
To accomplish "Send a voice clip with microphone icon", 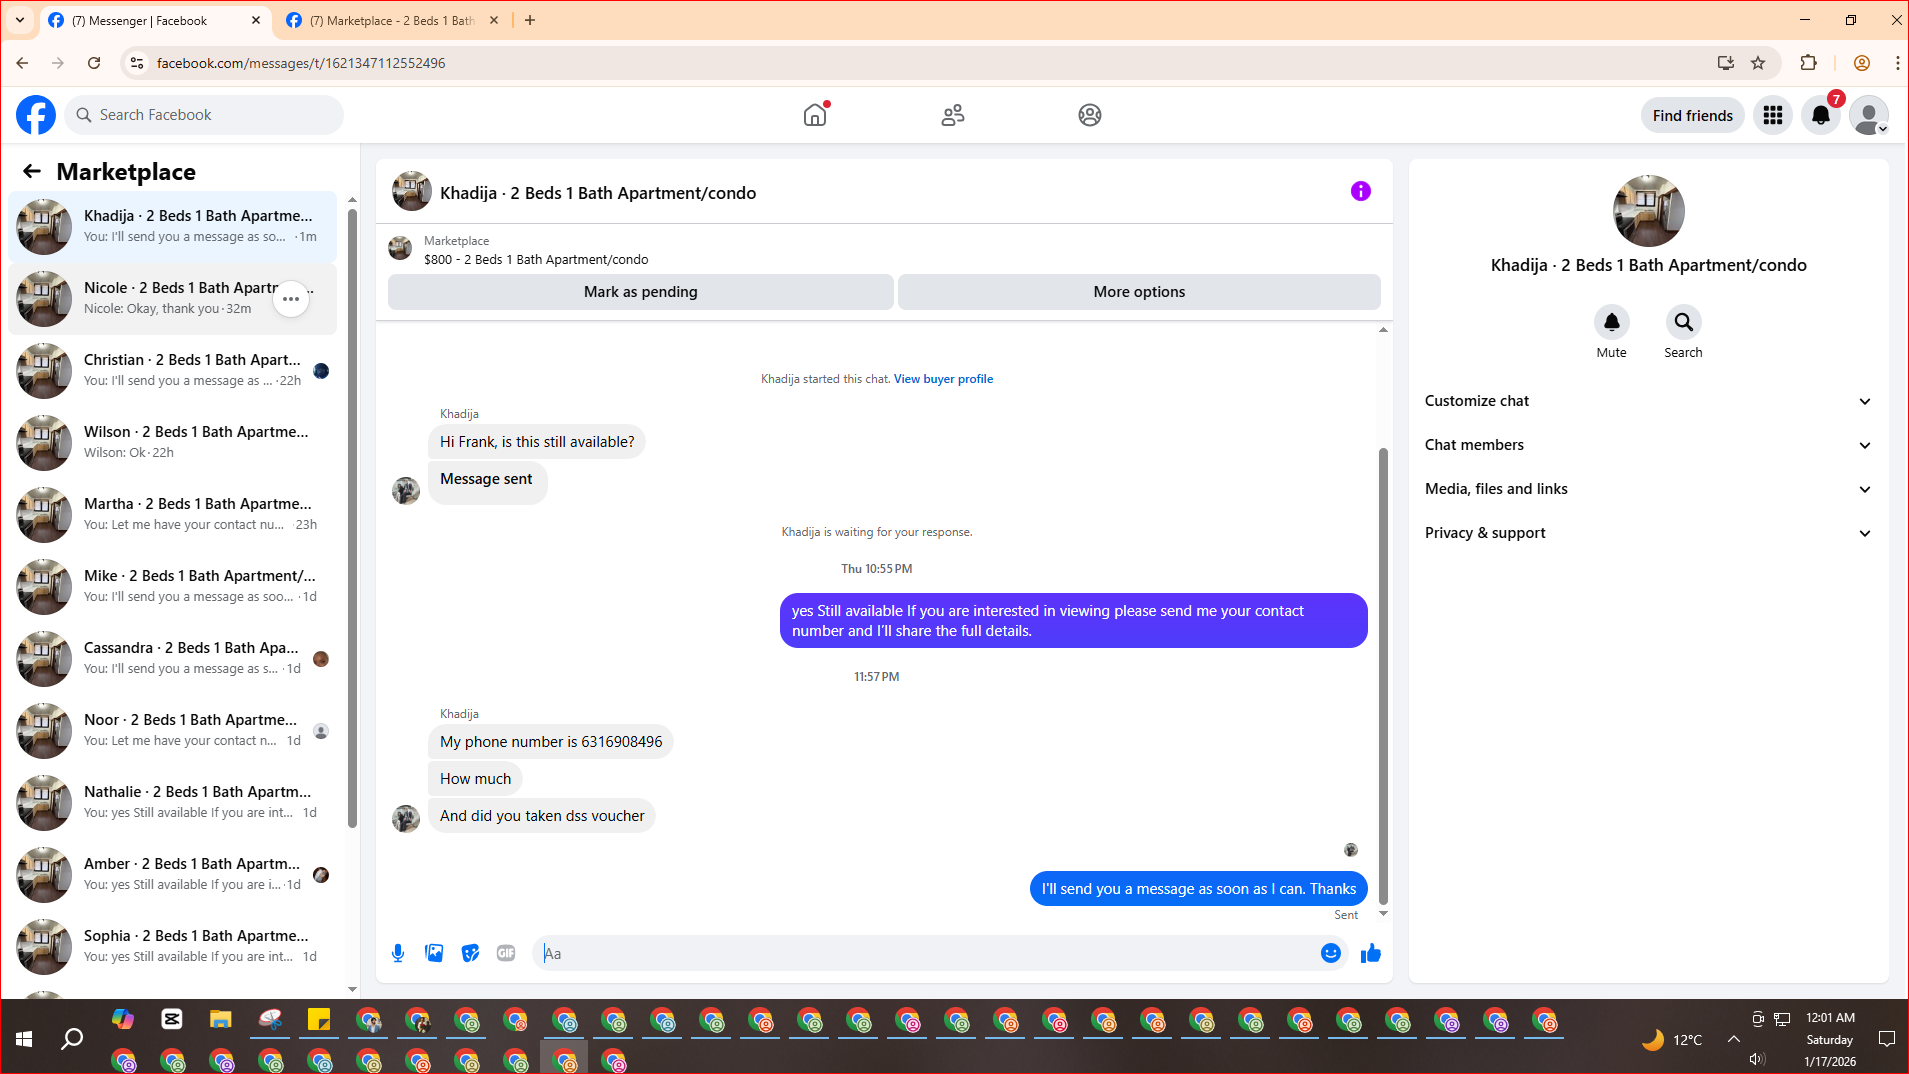I will 398,953.
